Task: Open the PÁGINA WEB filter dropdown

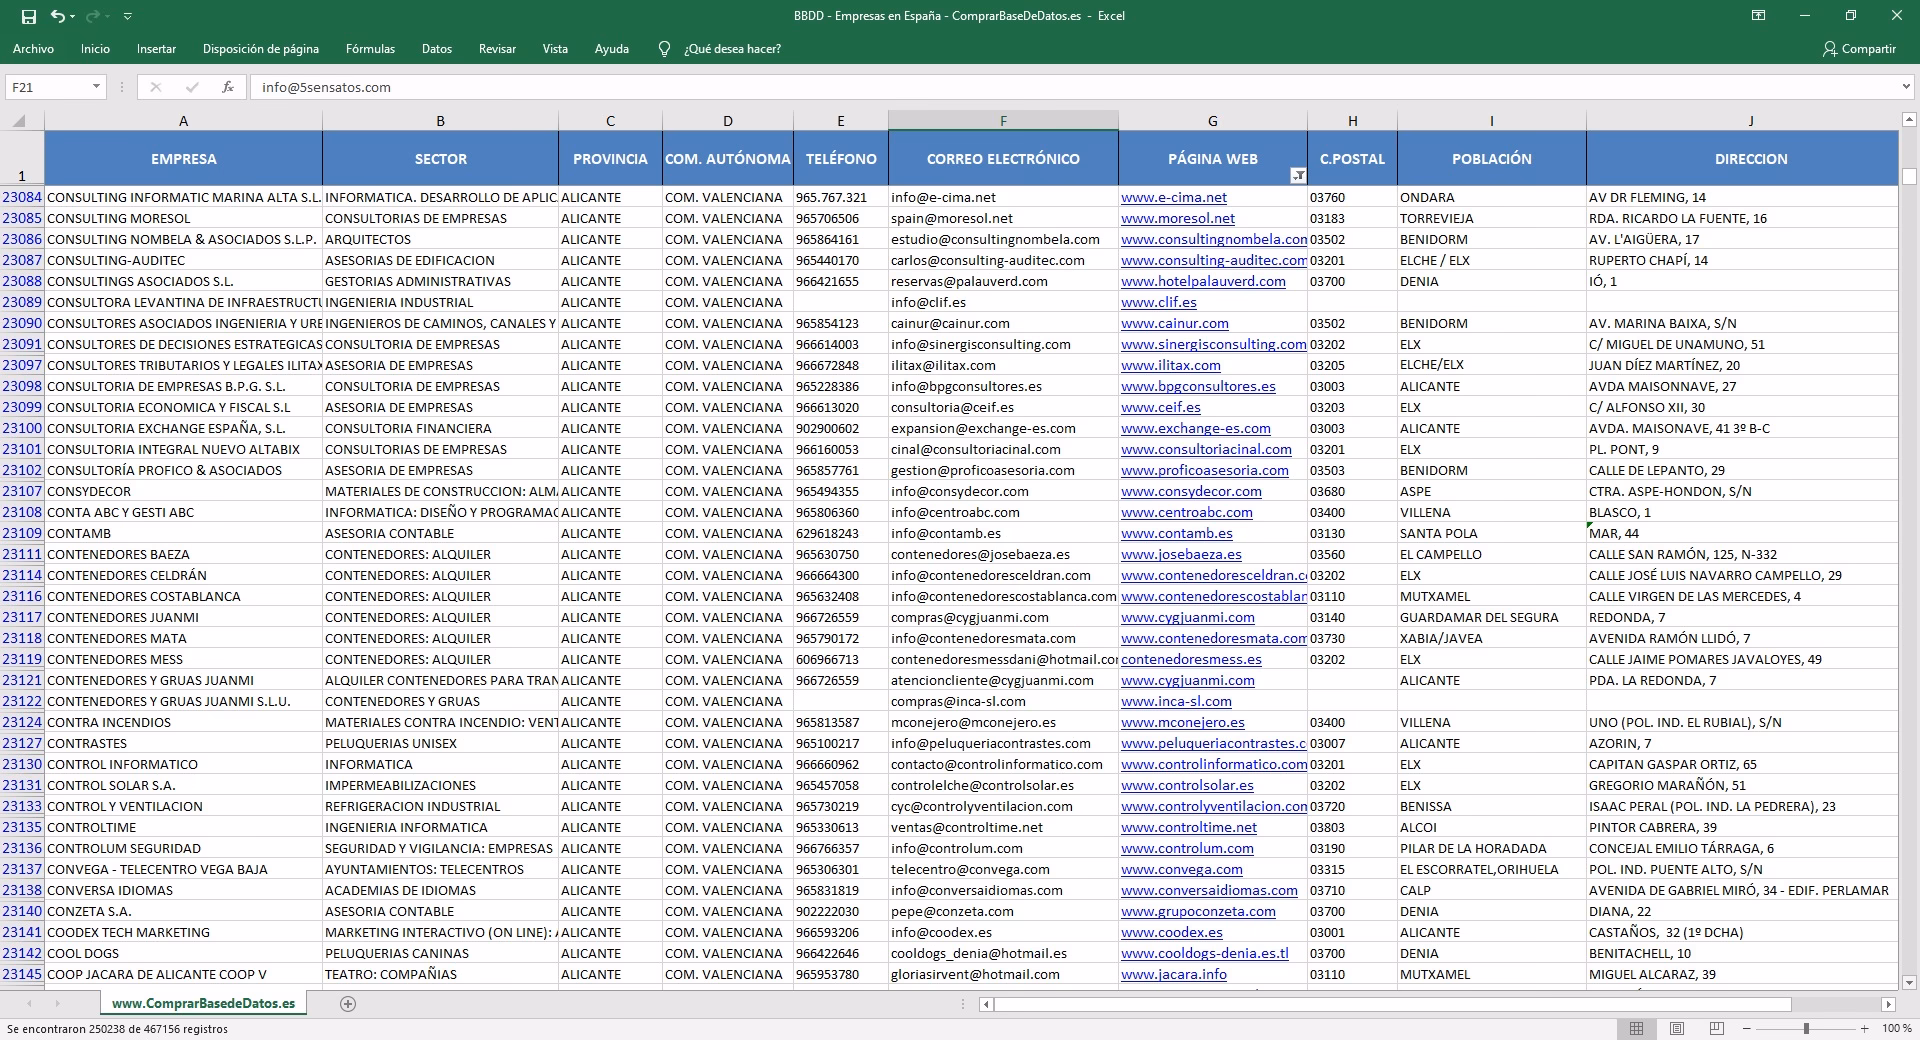Action: pos(1298,176)
